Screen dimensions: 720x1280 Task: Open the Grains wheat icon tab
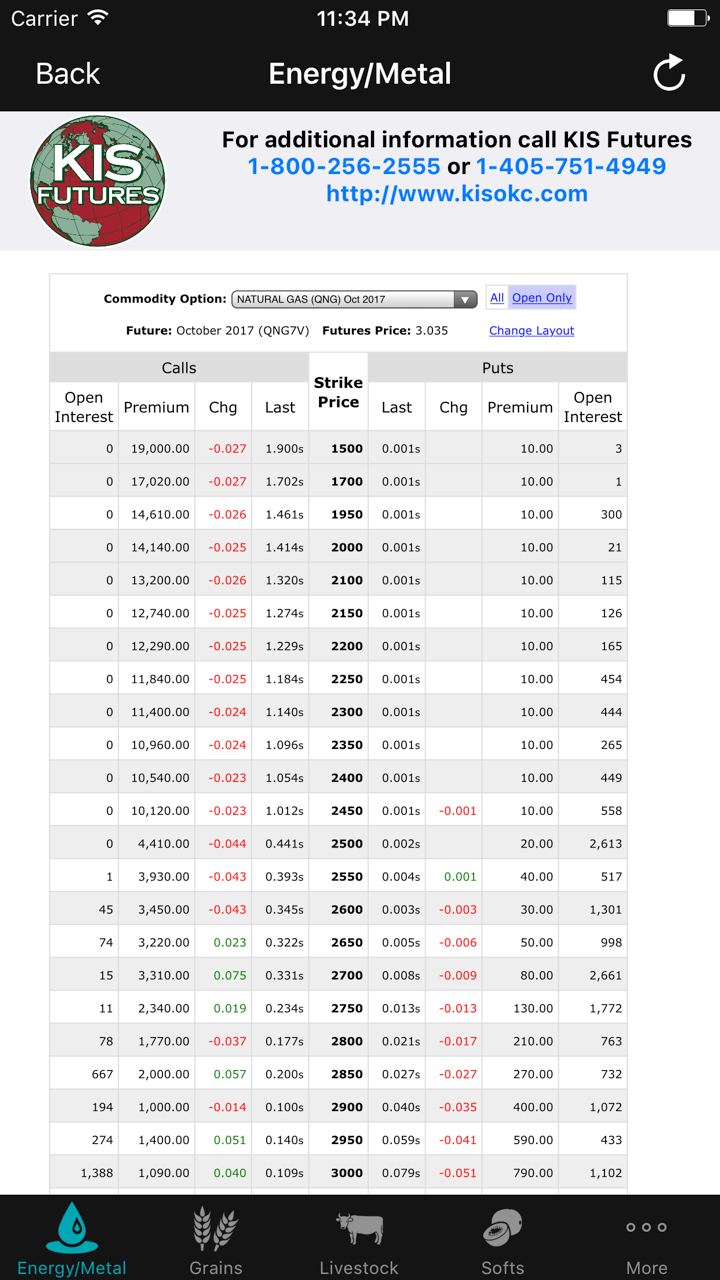click(215, 1227)
